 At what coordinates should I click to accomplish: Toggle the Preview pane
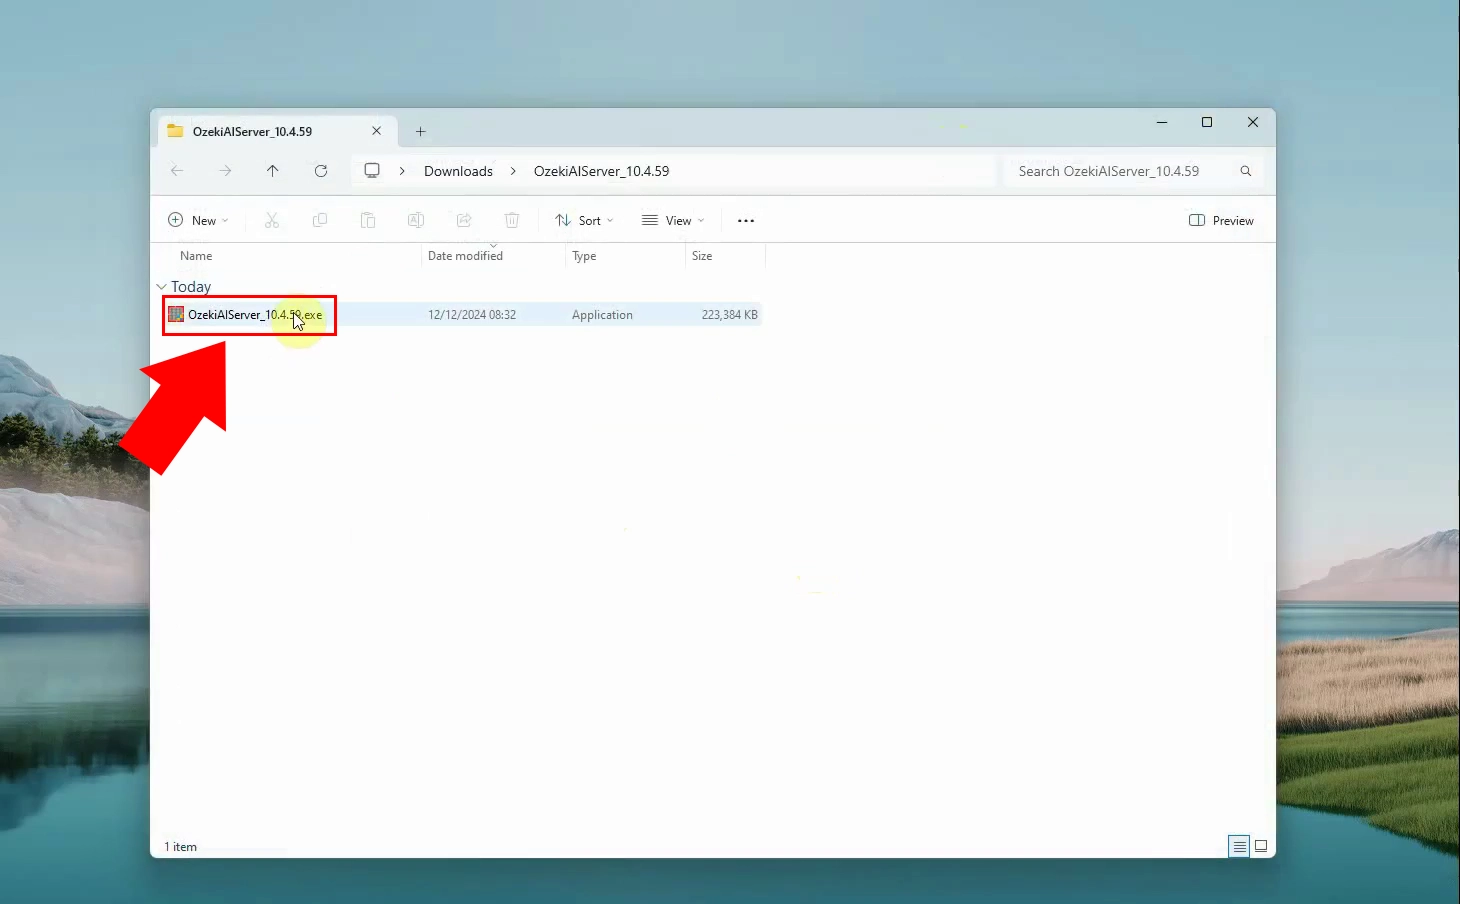(x=1221, y=220)
